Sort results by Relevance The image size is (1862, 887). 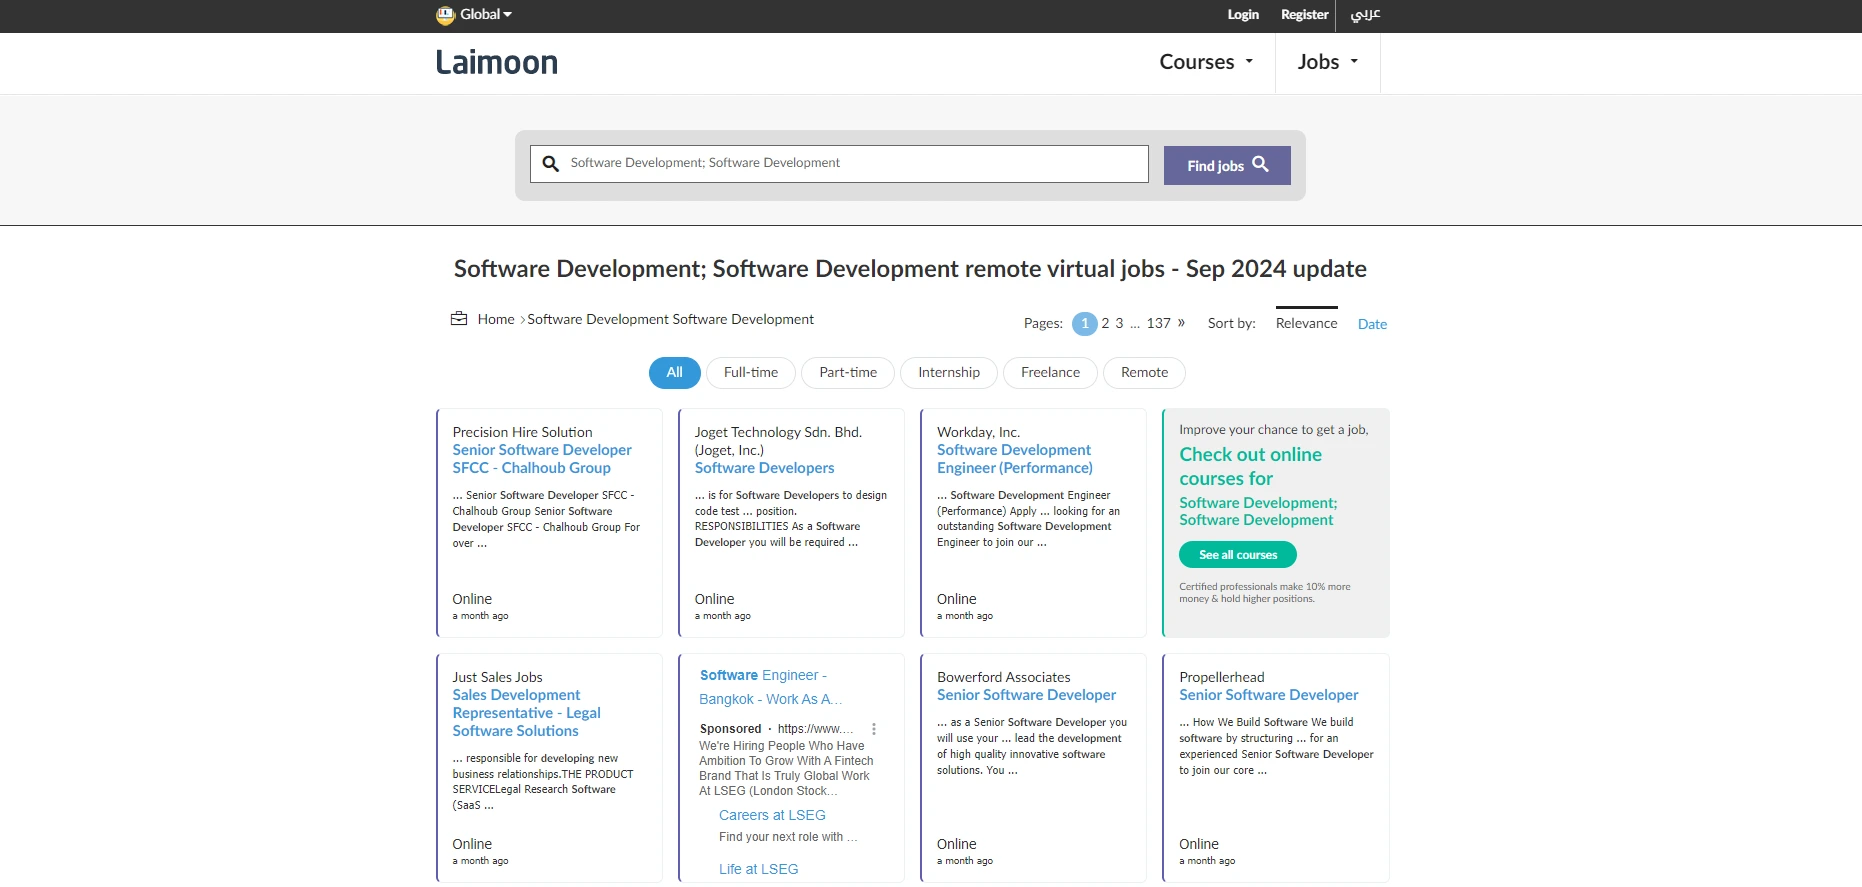(x=1306, y=323)
